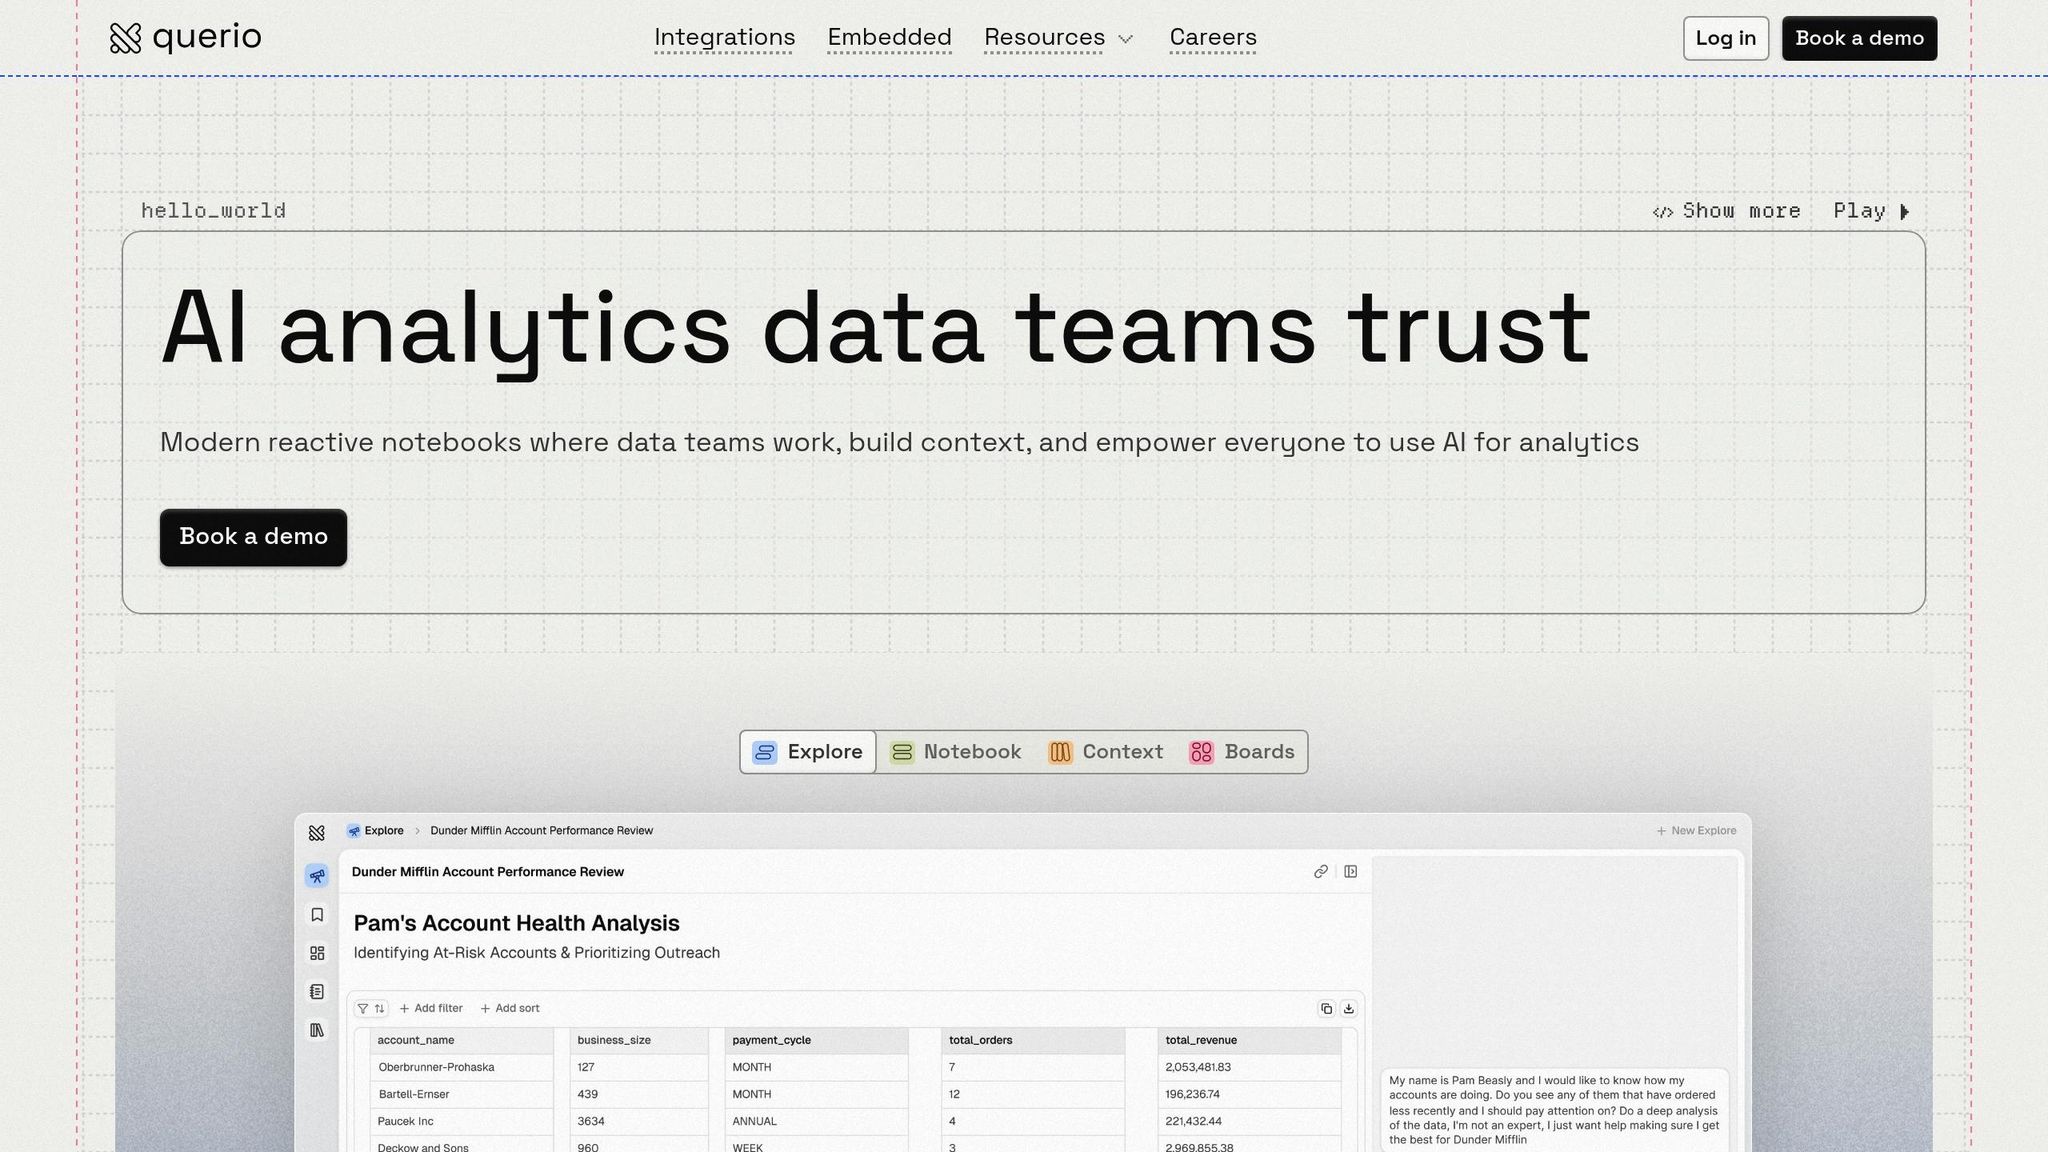2048x1152 pixels.
Task: Click the querio logo icon
Action: 125,38
